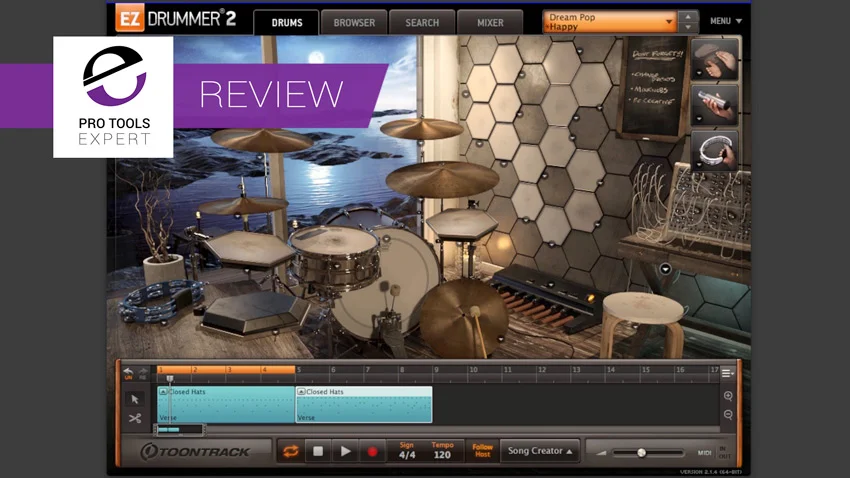
Task: Click the MIDI in/out indicator
Action: [714, 453]
